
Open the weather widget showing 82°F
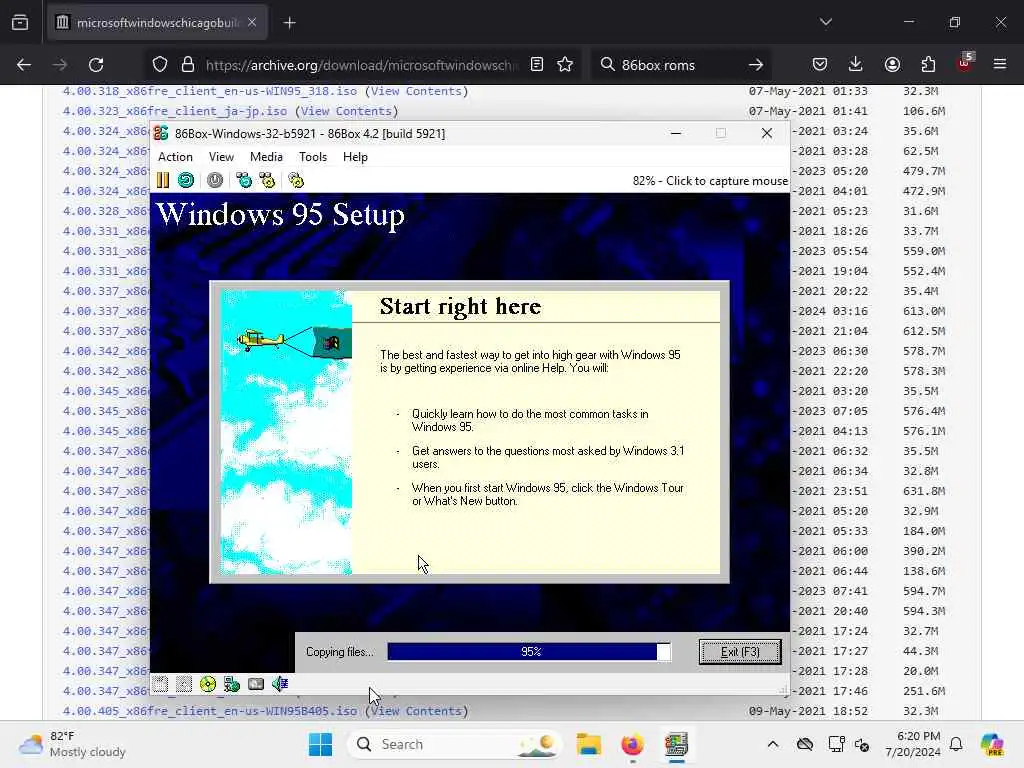pos(72,744)
